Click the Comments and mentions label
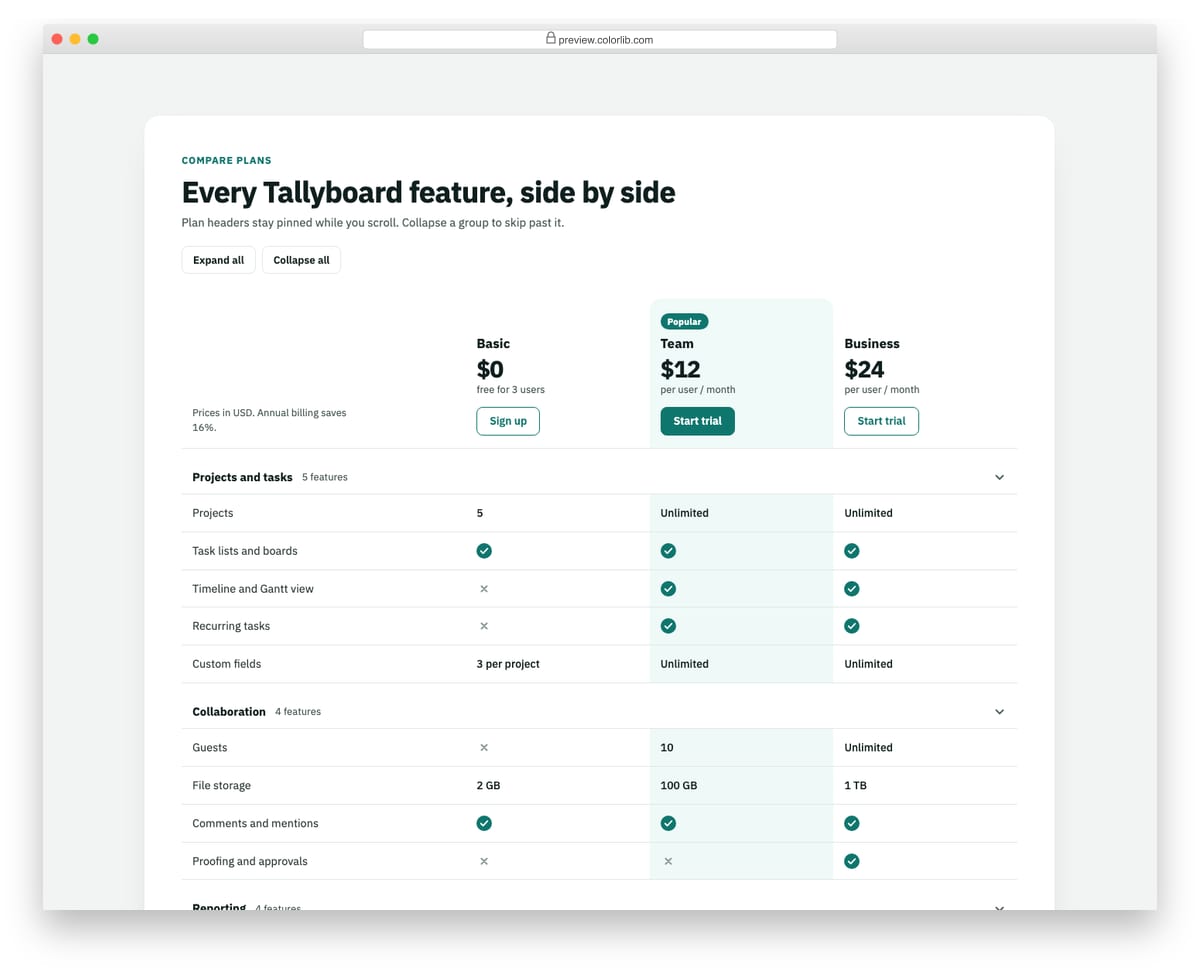1200x972 pixels. pos(256,823)
